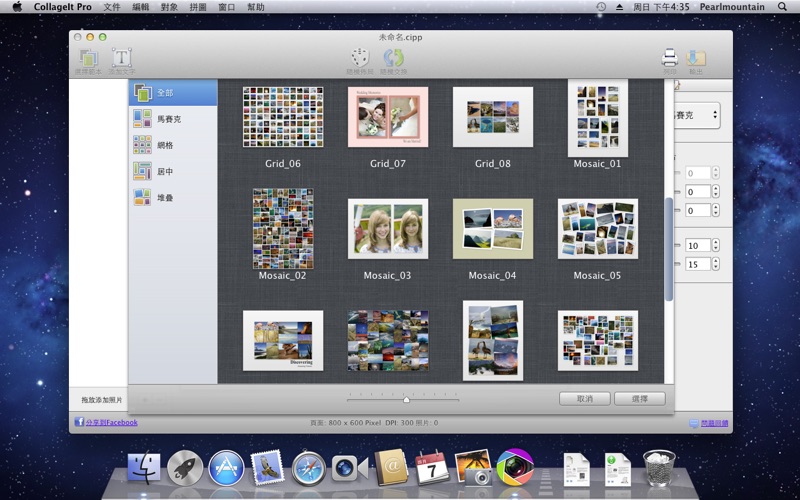Click the Spotlight search magnifier icon
This screenshot has width=800, height=500.
(x=782, y=7)
